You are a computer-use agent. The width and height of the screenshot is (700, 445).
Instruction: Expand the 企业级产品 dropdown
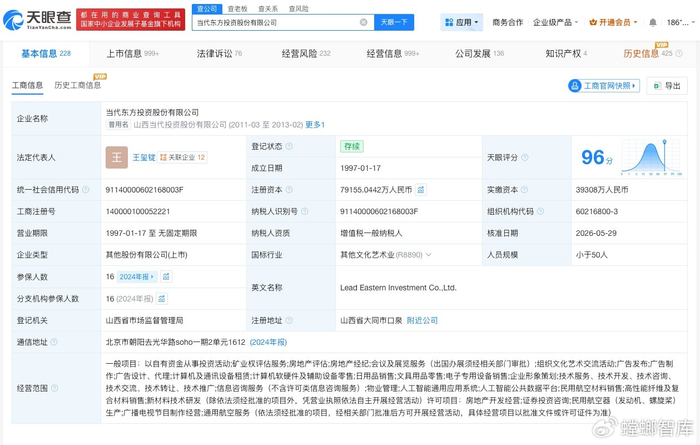tap(555, 22)
